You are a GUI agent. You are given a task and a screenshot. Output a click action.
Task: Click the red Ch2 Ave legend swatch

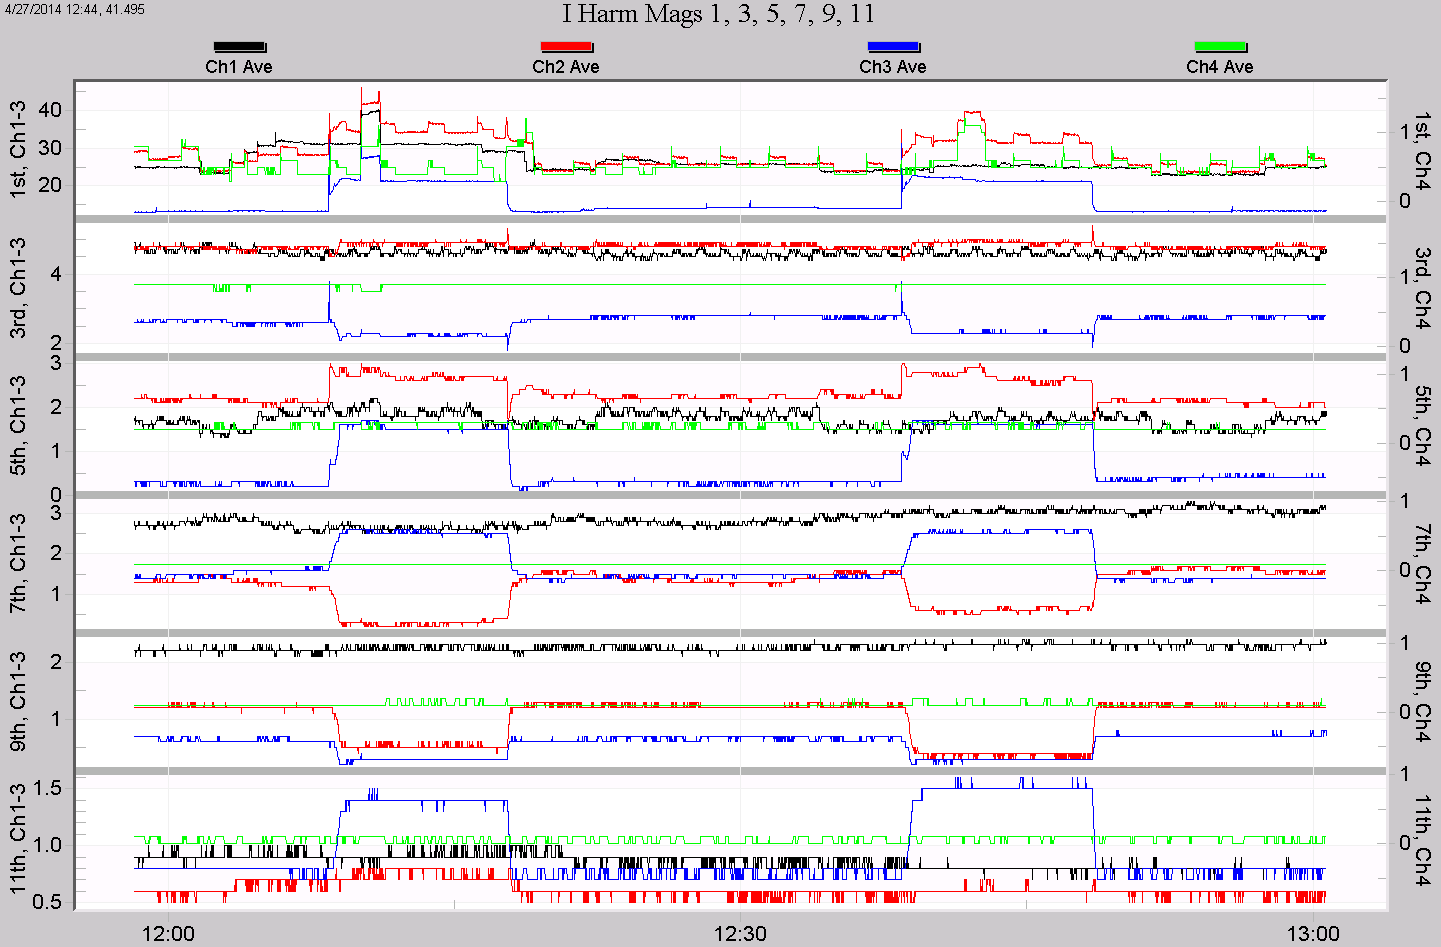point(566,47)
